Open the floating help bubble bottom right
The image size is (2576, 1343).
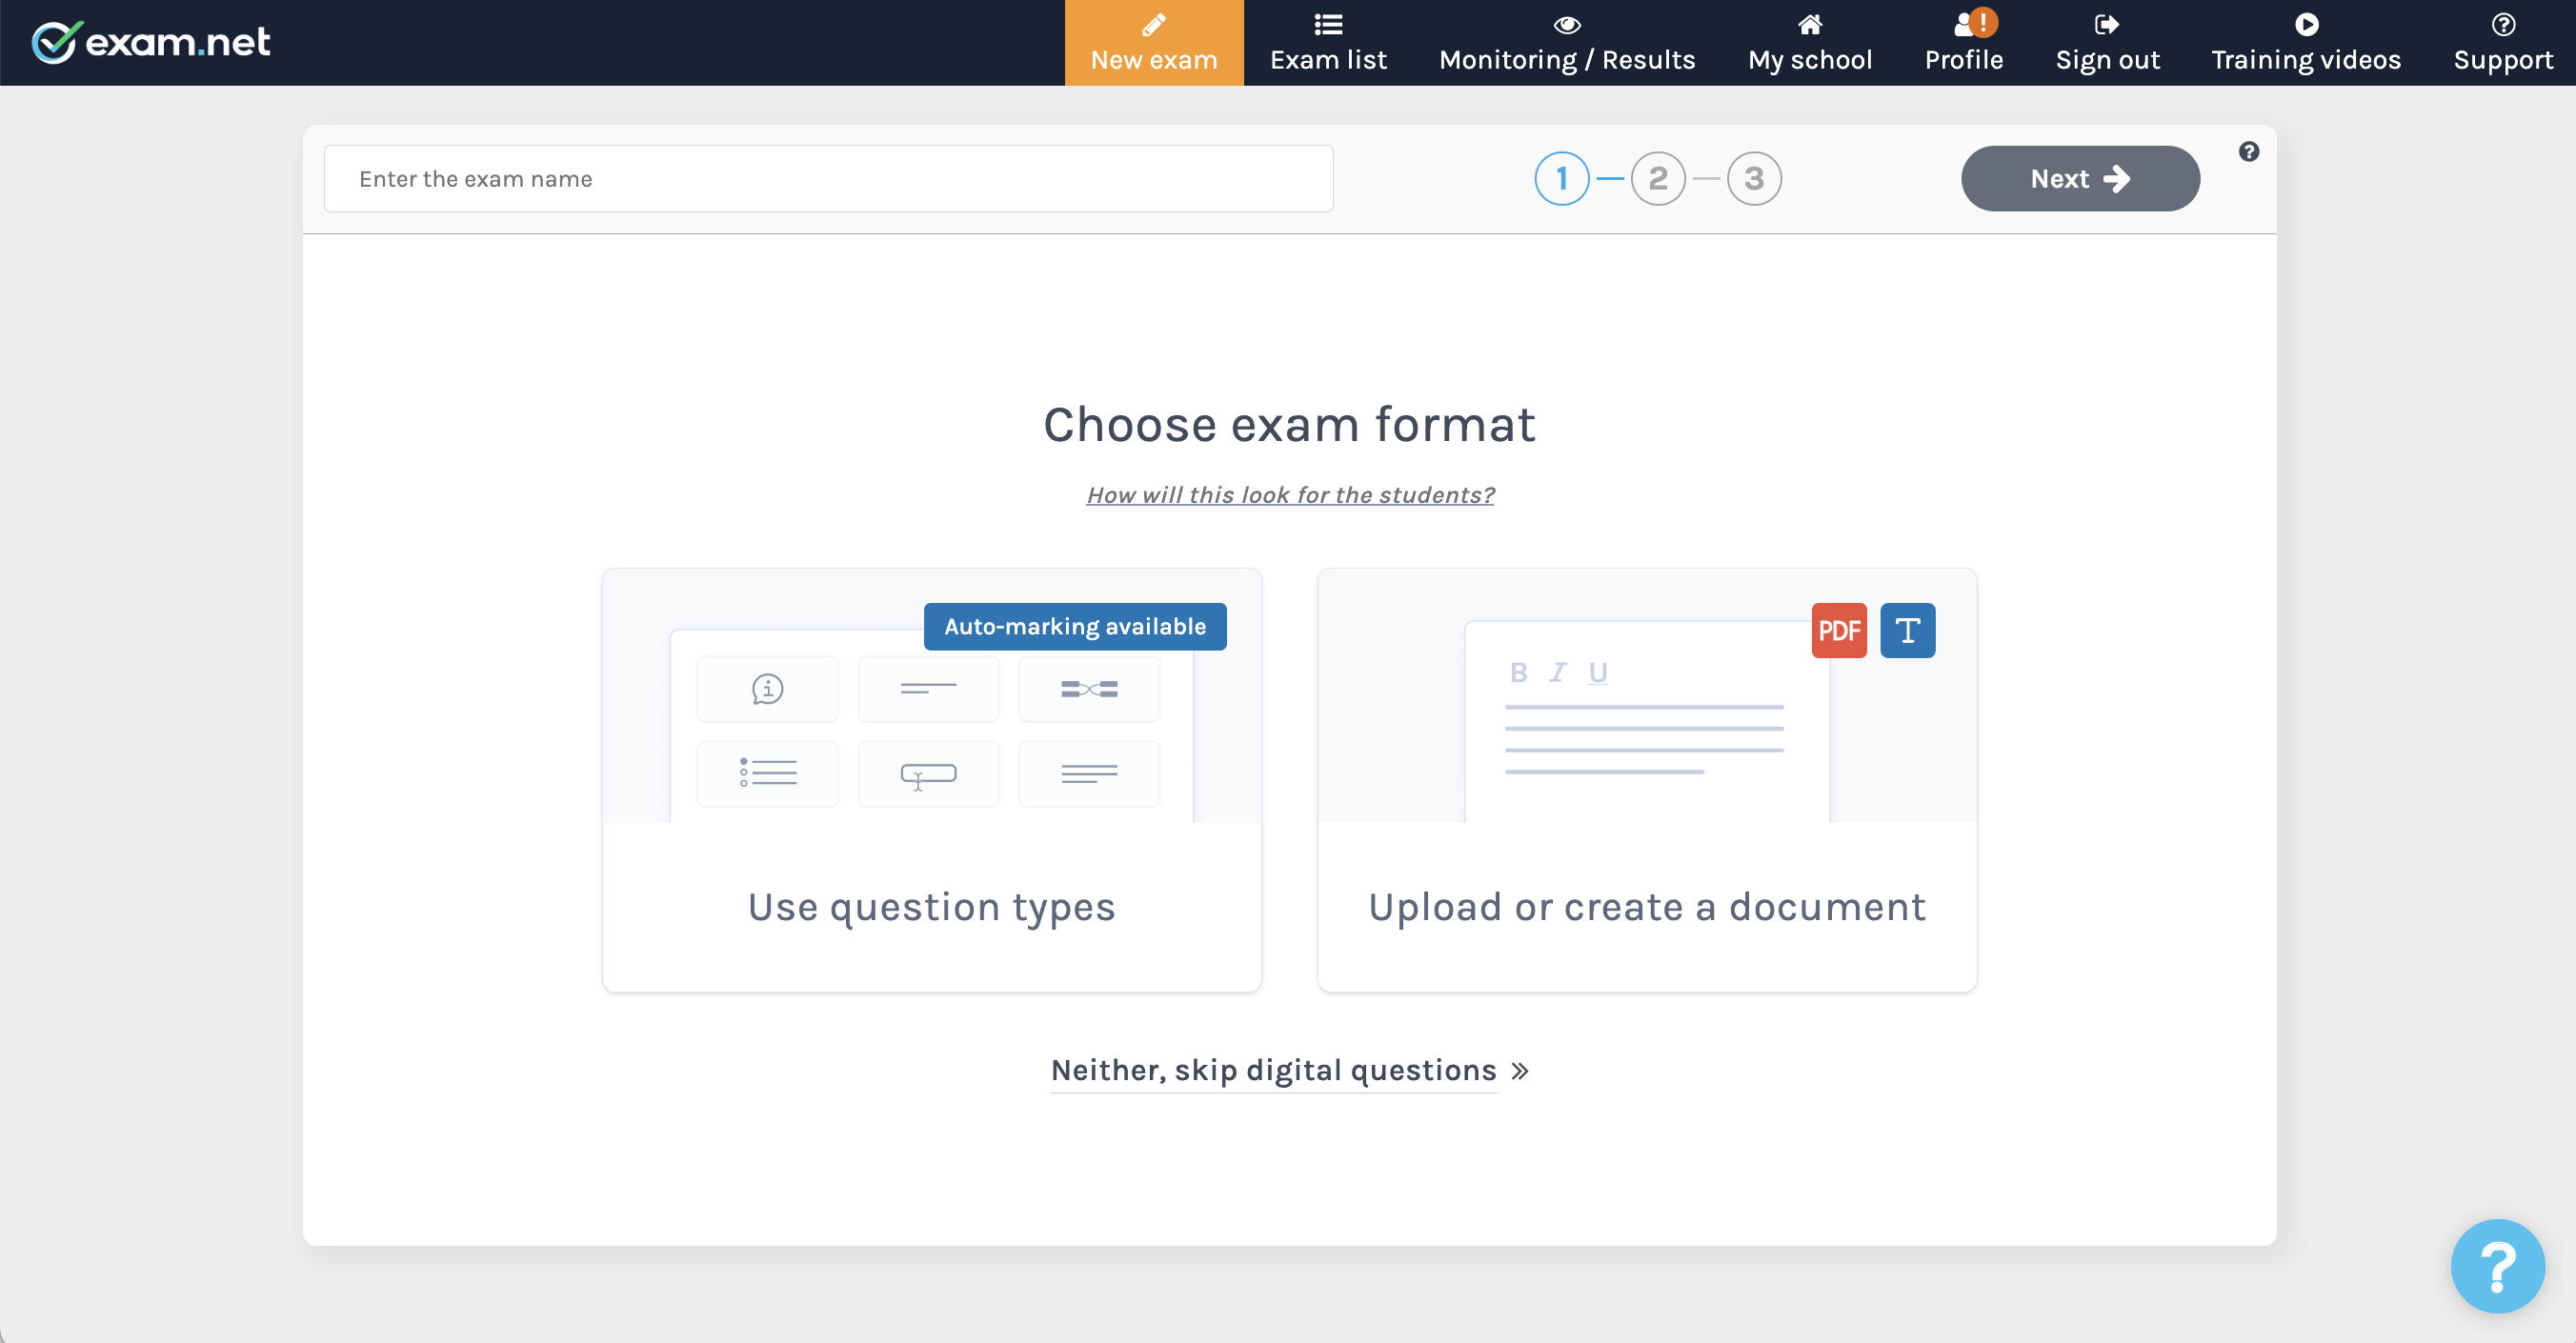(x=2497, y=1265)
